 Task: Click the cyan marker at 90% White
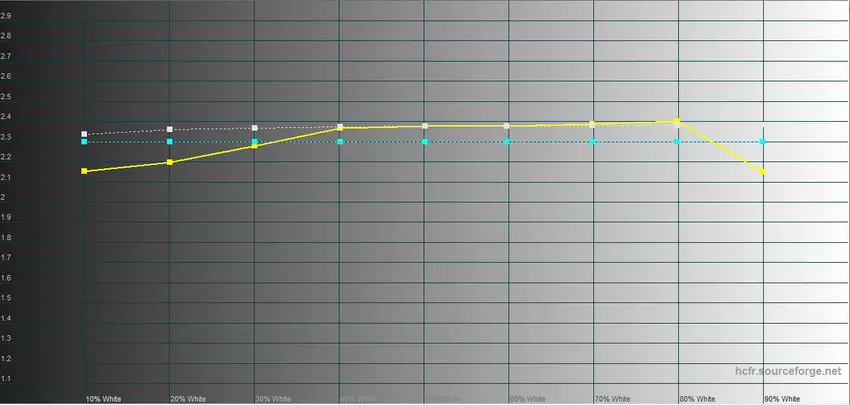763,142
